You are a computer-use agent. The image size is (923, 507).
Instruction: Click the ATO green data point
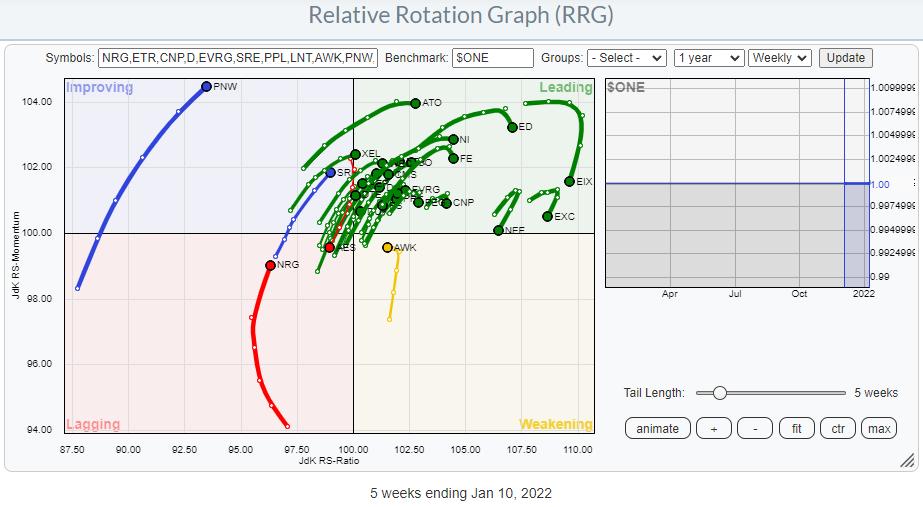coord(416,103)
